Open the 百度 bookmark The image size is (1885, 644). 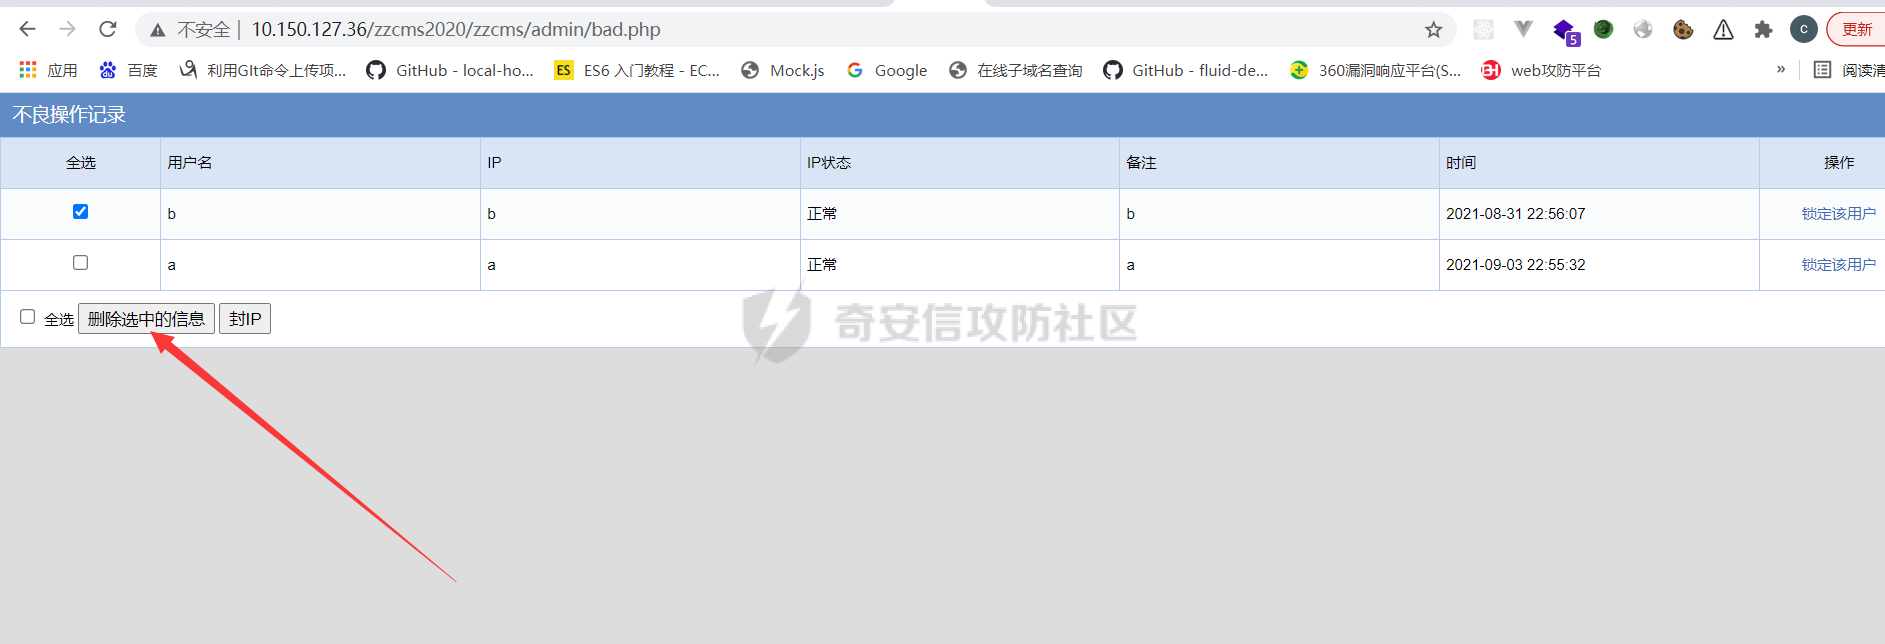click(x=128, y=70)
